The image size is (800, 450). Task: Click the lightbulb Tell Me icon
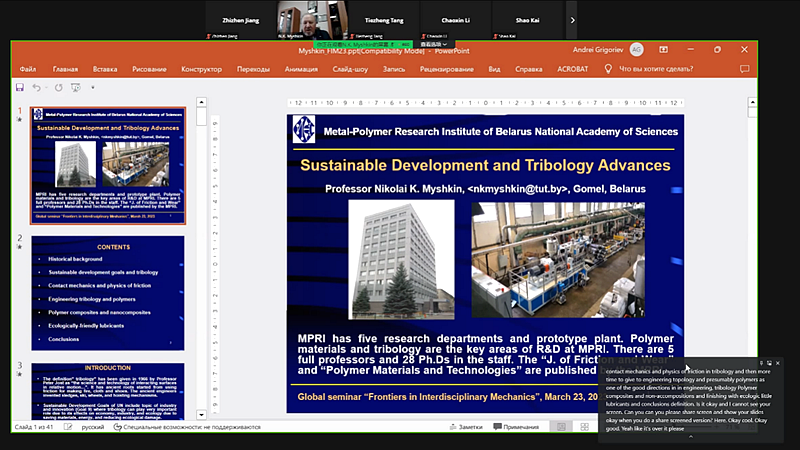tap(608, 69)
